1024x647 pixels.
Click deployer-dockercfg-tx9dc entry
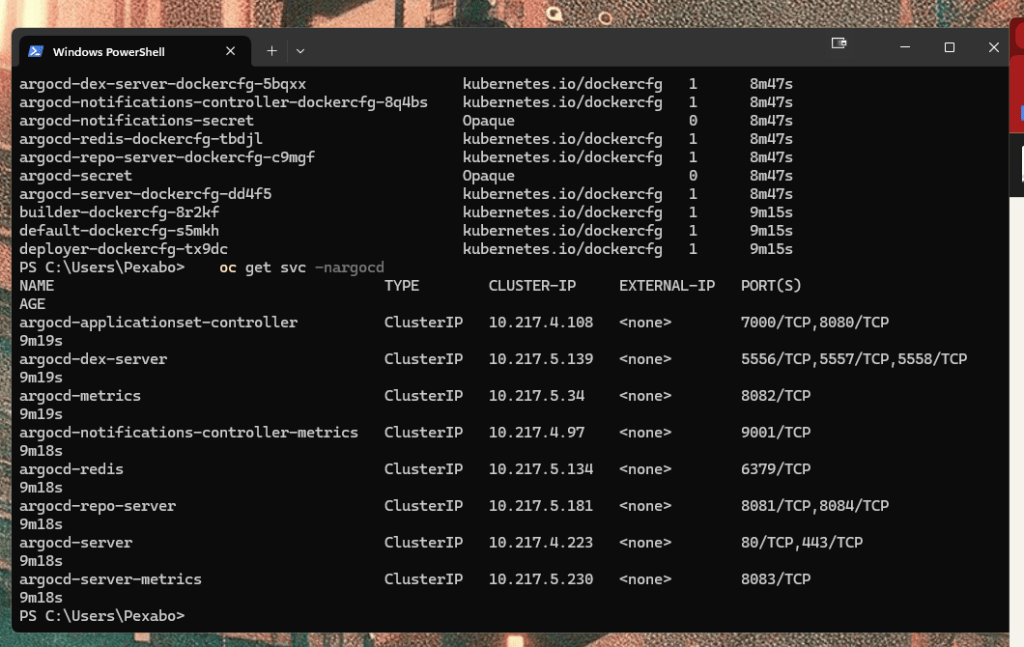(x=123, y=249)
